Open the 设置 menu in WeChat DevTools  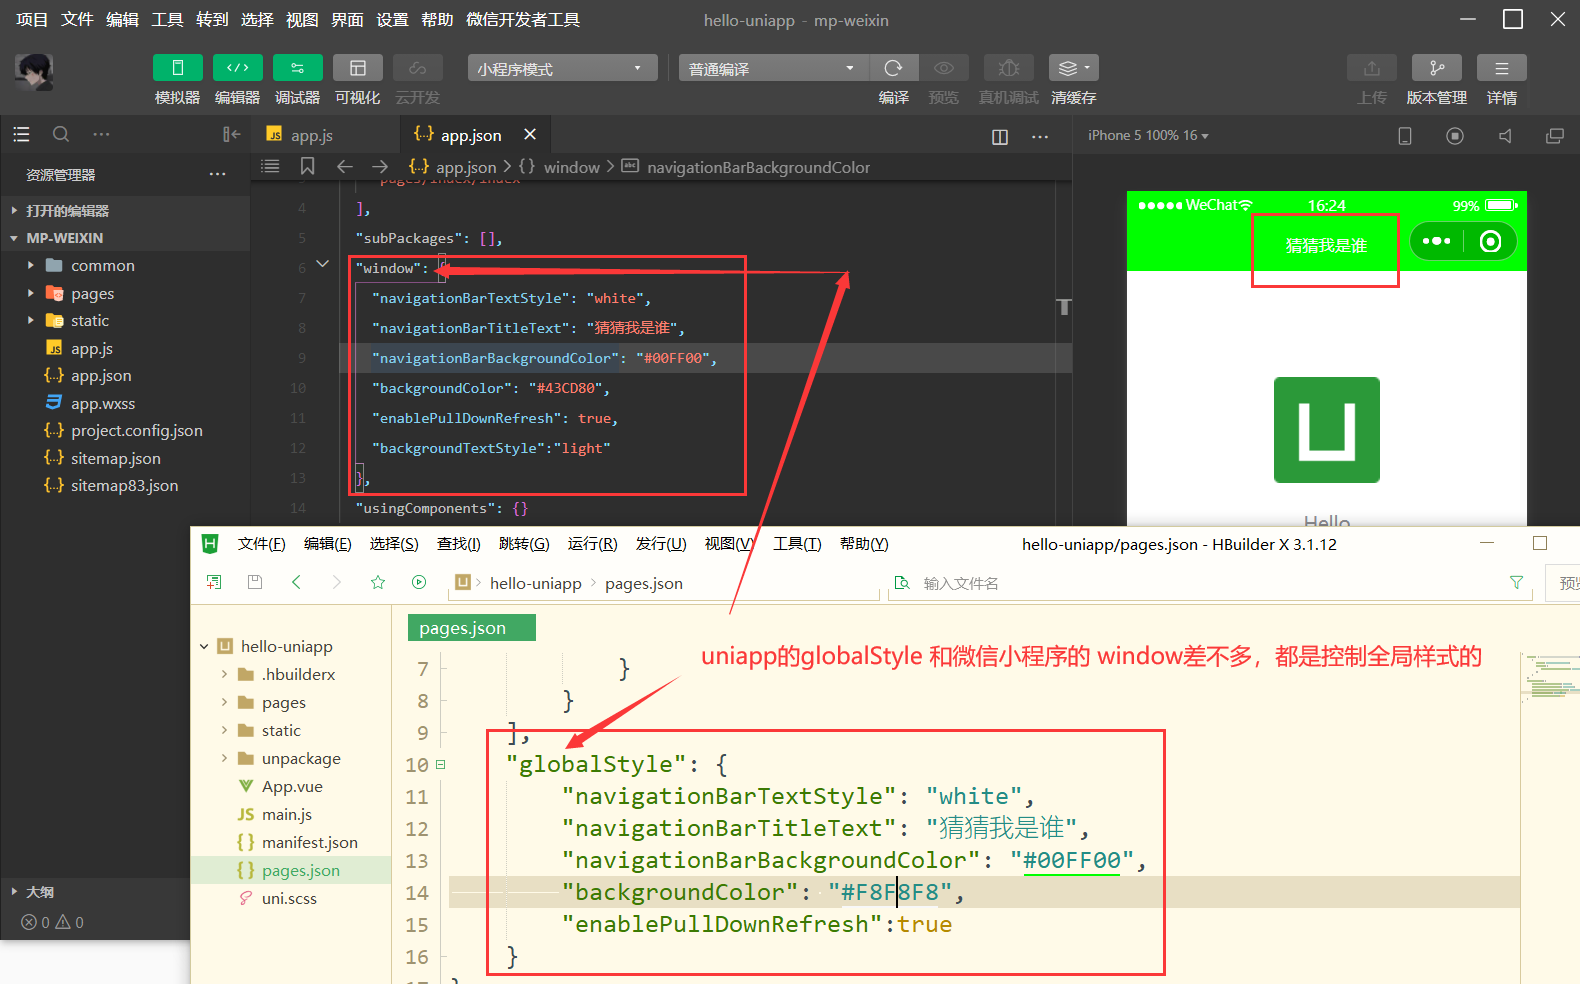pyautogui.click(x=392, y=19)
